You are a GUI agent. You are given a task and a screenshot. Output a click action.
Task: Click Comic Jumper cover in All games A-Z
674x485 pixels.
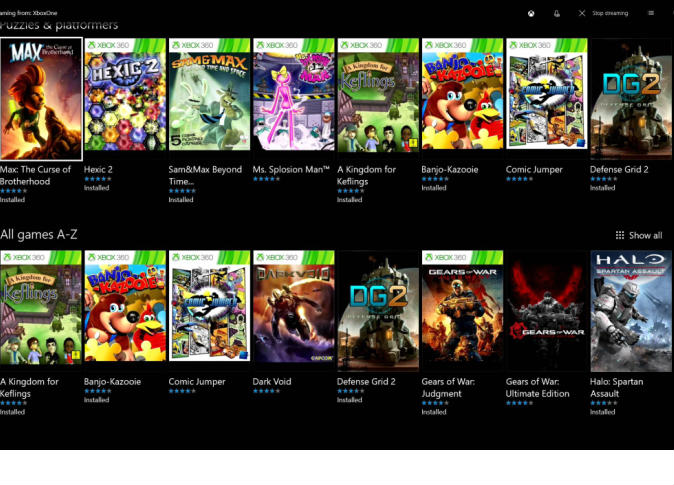[x=209, y=311]
